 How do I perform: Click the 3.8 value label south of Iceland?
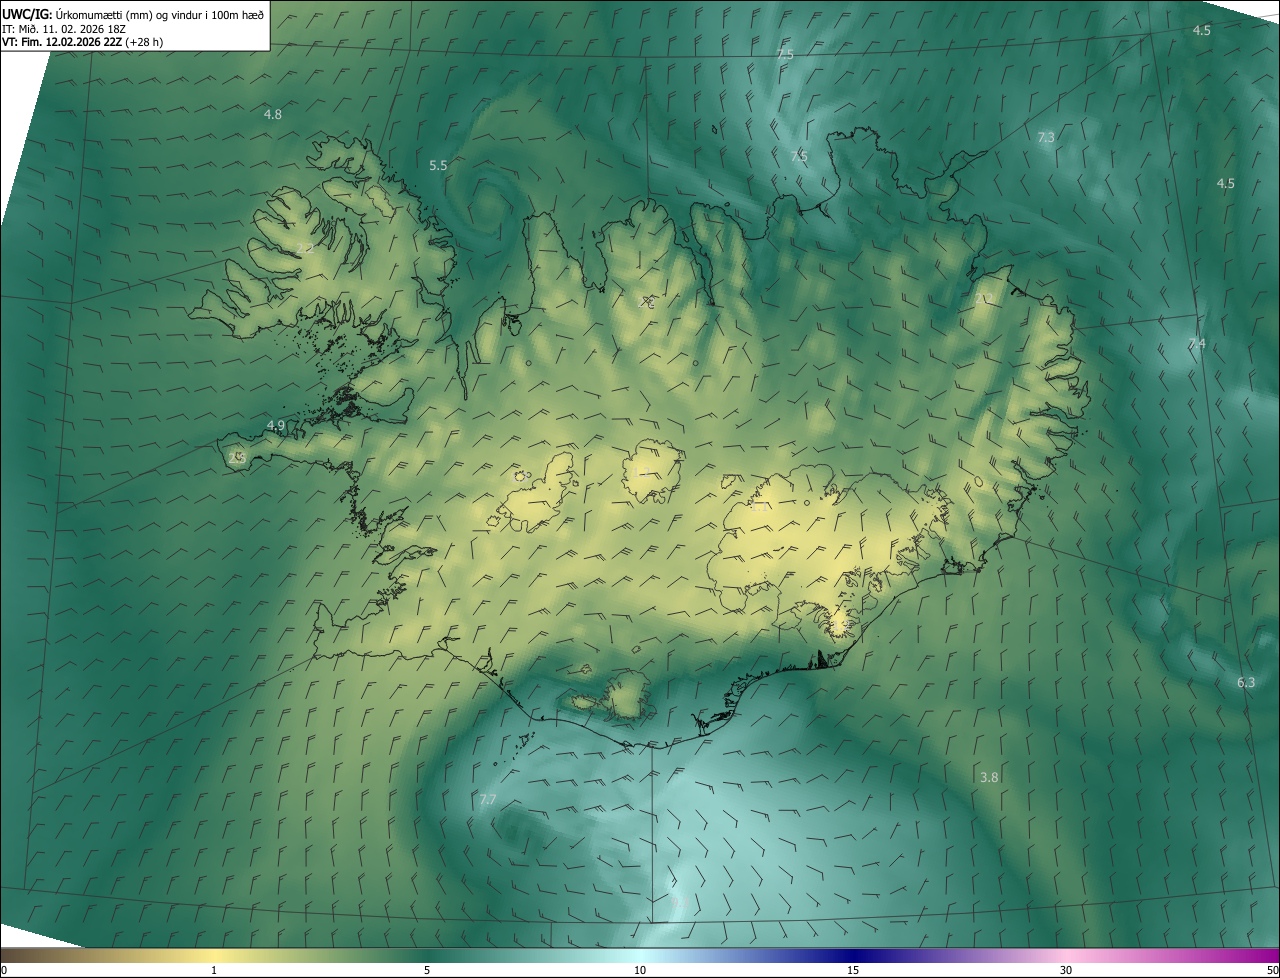pyautogui.click(x=989, y=777)
